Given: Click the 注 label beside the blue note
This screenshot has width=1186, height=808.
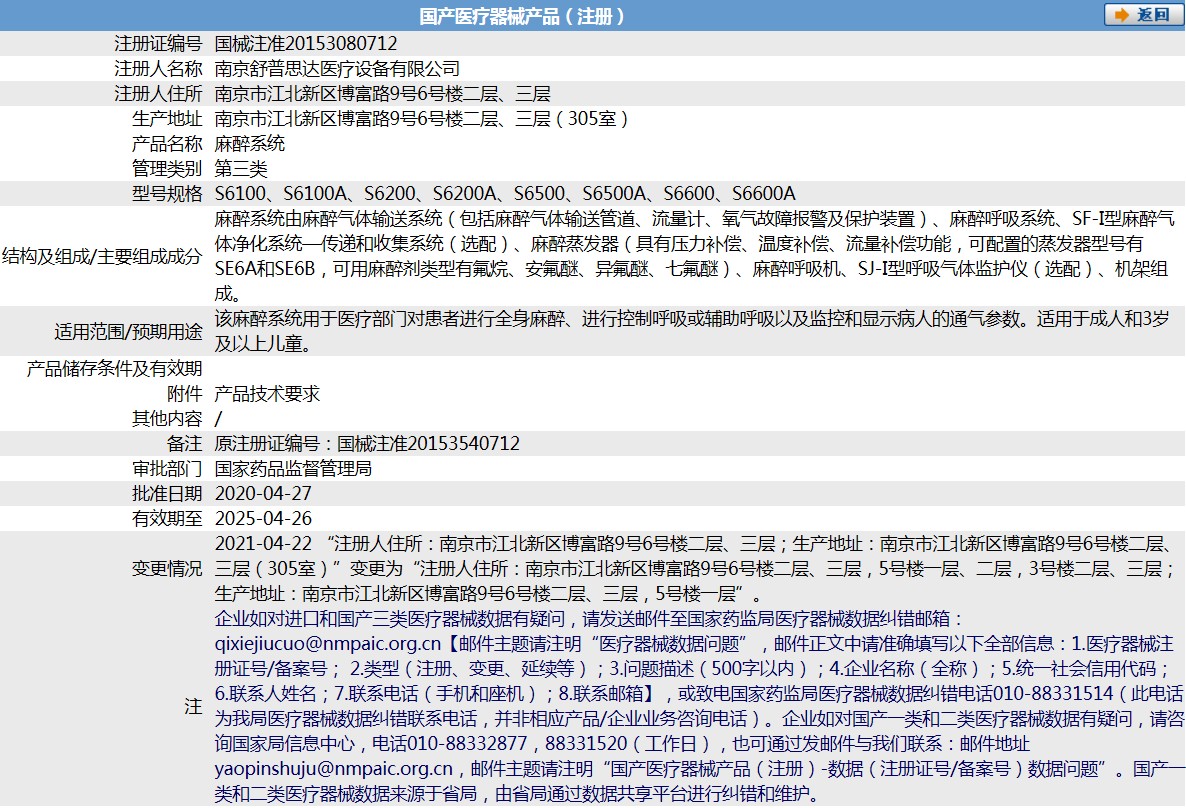Looking at the screenshot, I should point(194,706).
